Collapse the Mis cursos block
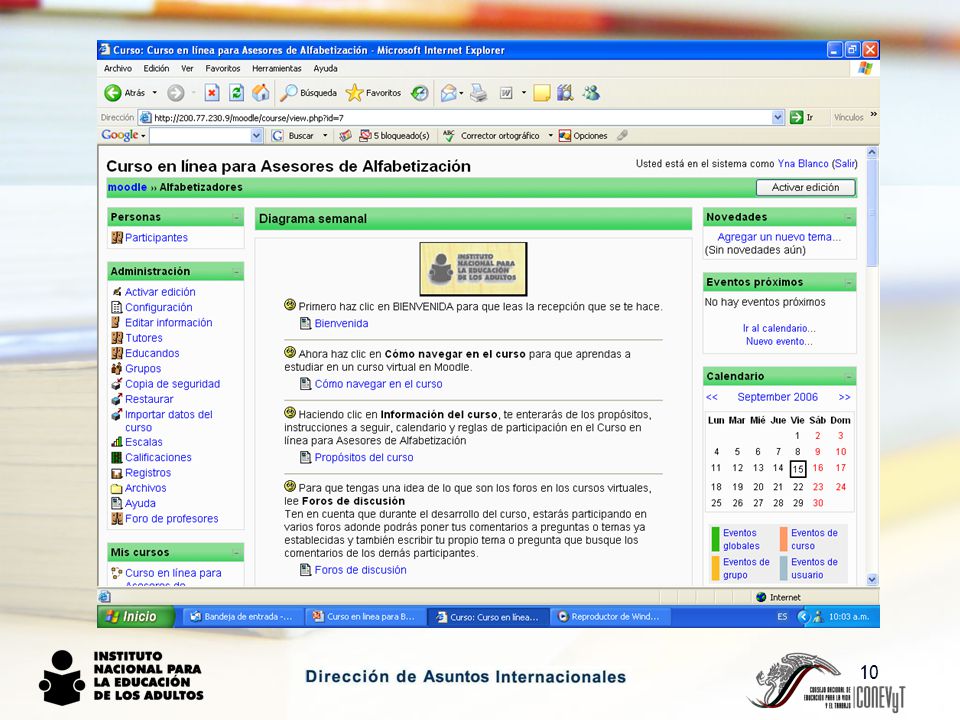 coord(236,552)
